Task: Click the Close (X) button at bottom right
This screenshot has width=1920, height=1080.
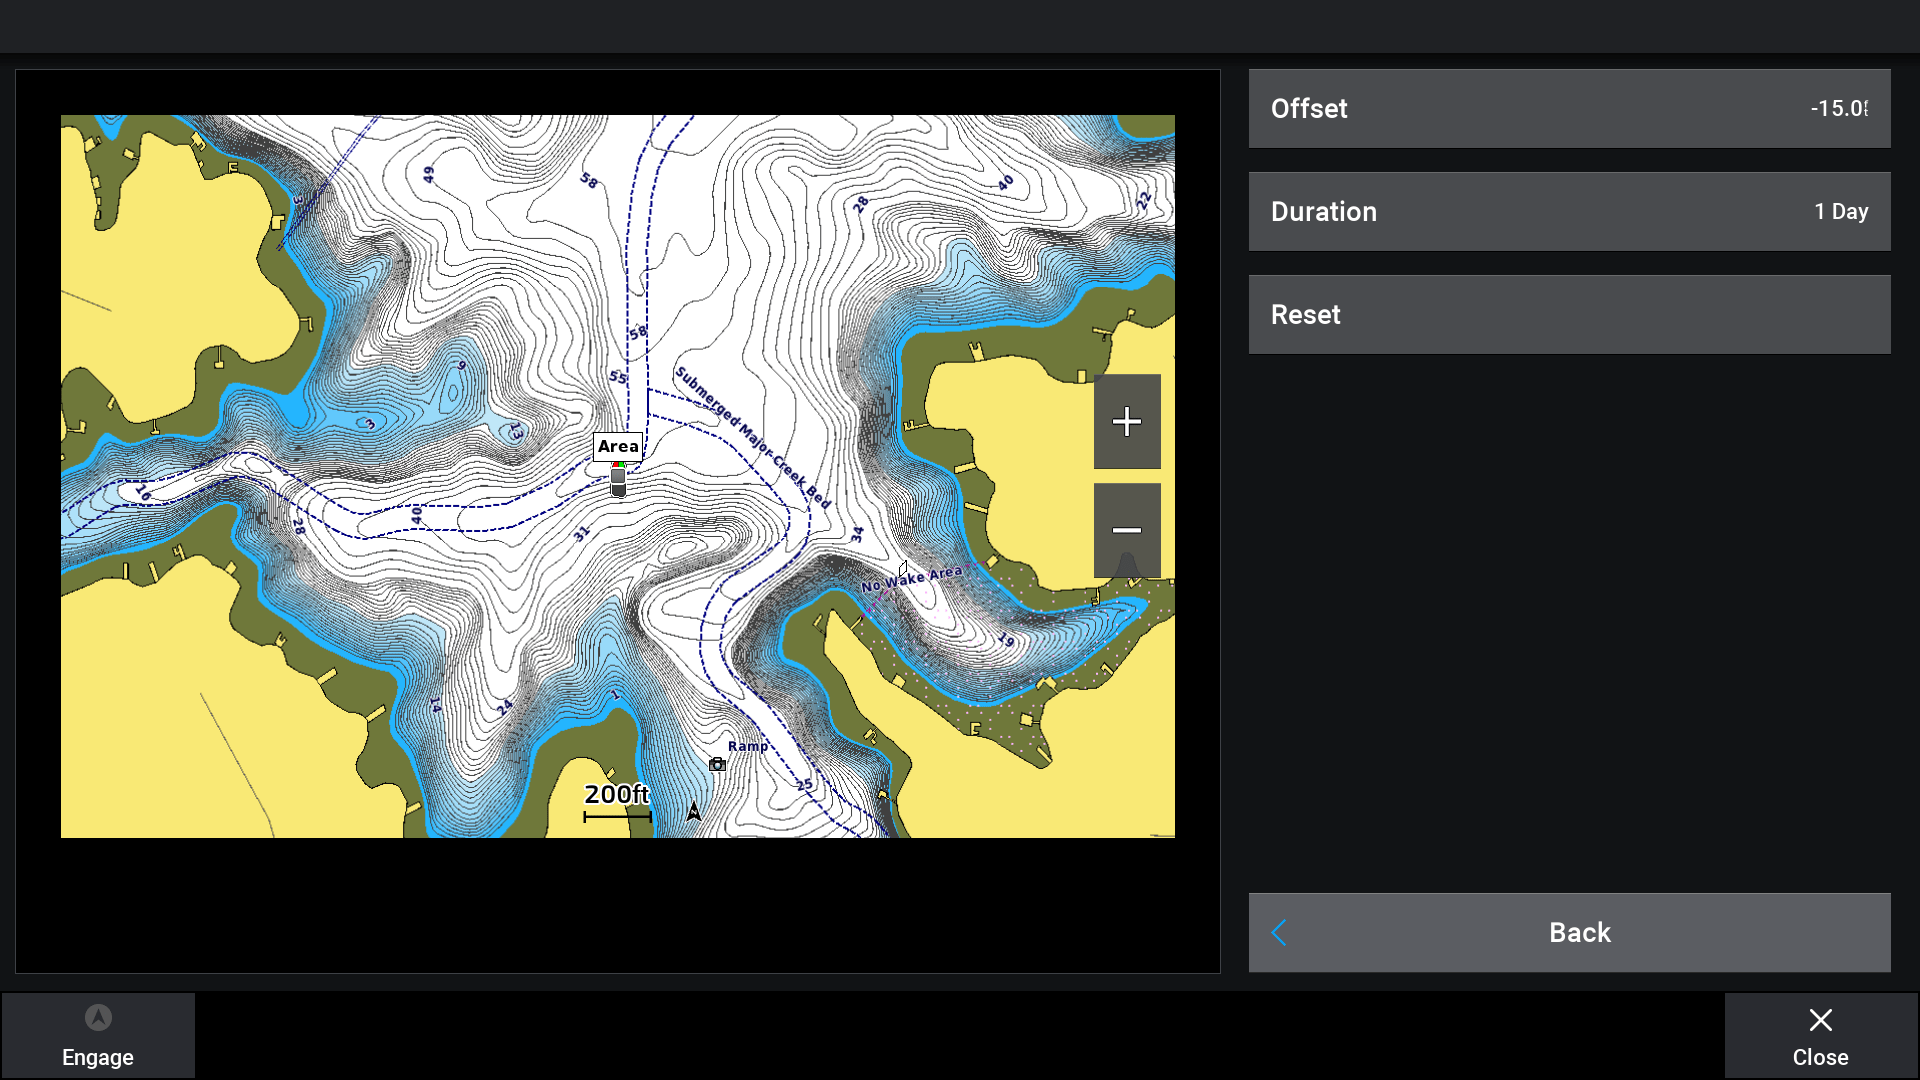Action: (1821, 1036)
